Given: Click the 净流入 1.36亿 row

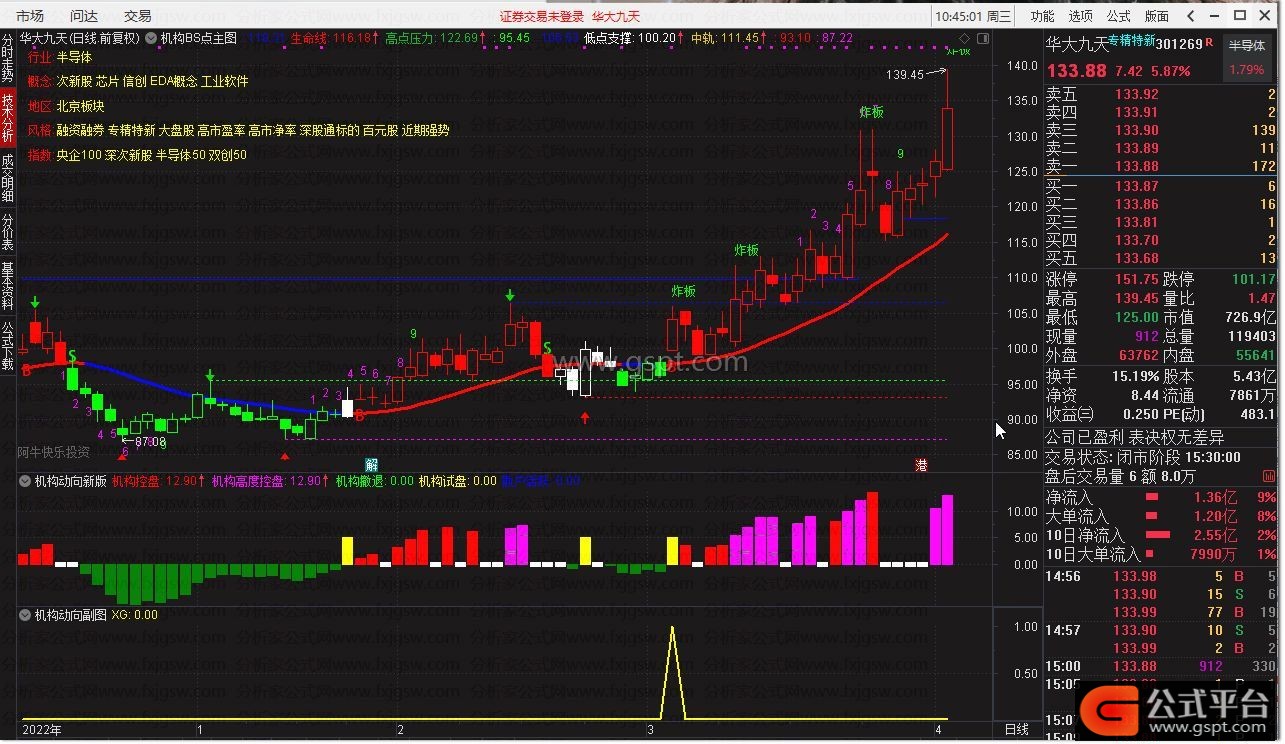Looking at the screenshot, I should click(x=1160, y=497).
